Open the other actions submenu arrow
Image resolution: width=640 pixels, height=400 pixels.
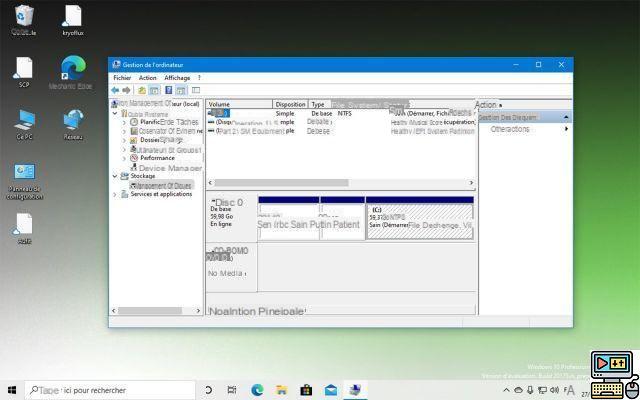[566, 129]
